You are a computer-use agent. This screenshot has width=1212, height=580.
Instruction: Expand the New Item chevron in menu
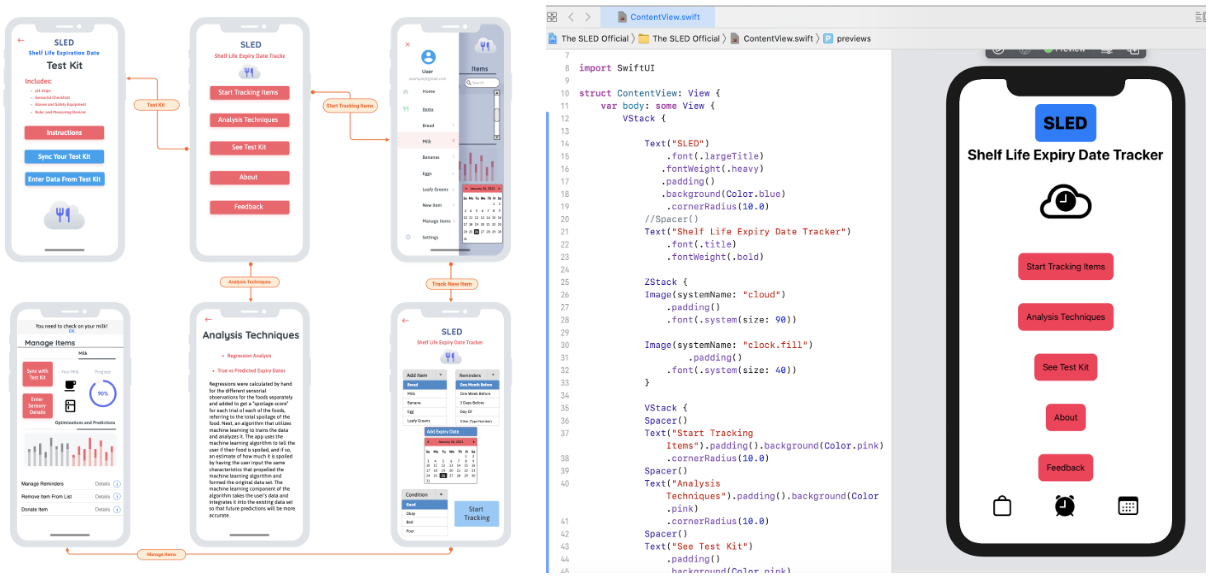coord(453,205)
